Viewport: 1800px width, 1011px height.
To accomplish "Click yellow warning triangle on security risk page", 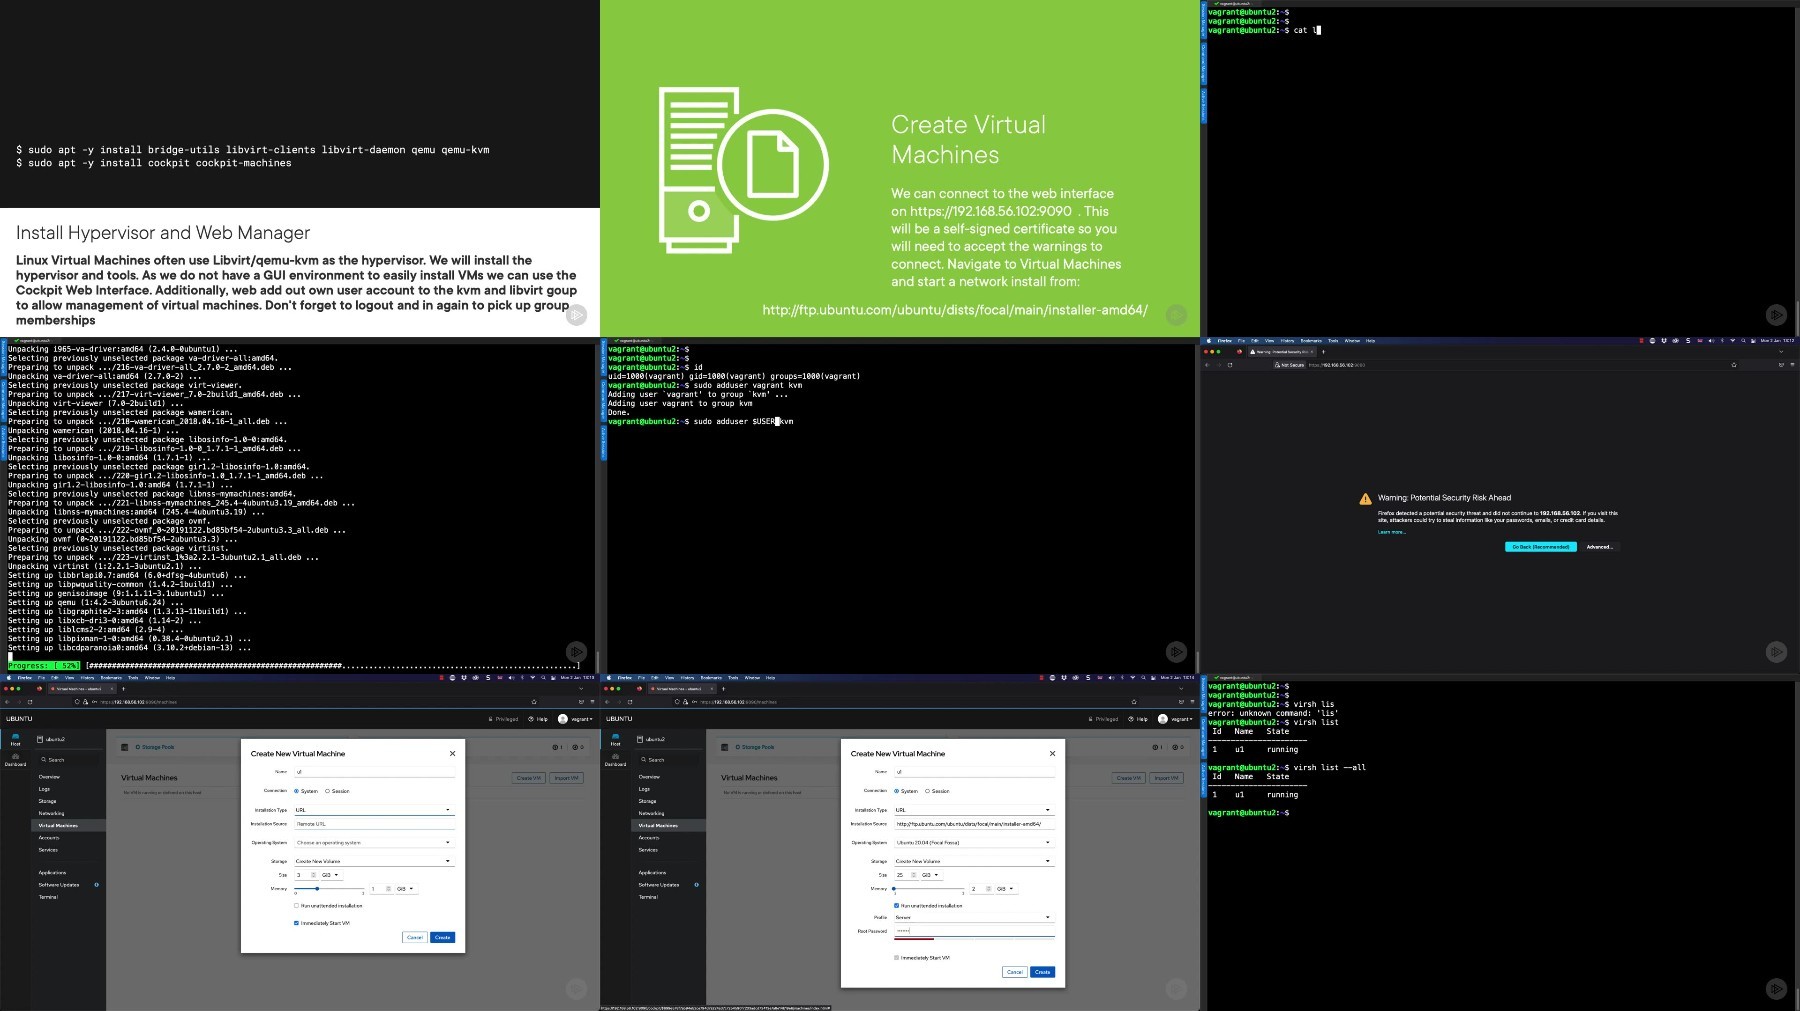I will [1365, 499].
